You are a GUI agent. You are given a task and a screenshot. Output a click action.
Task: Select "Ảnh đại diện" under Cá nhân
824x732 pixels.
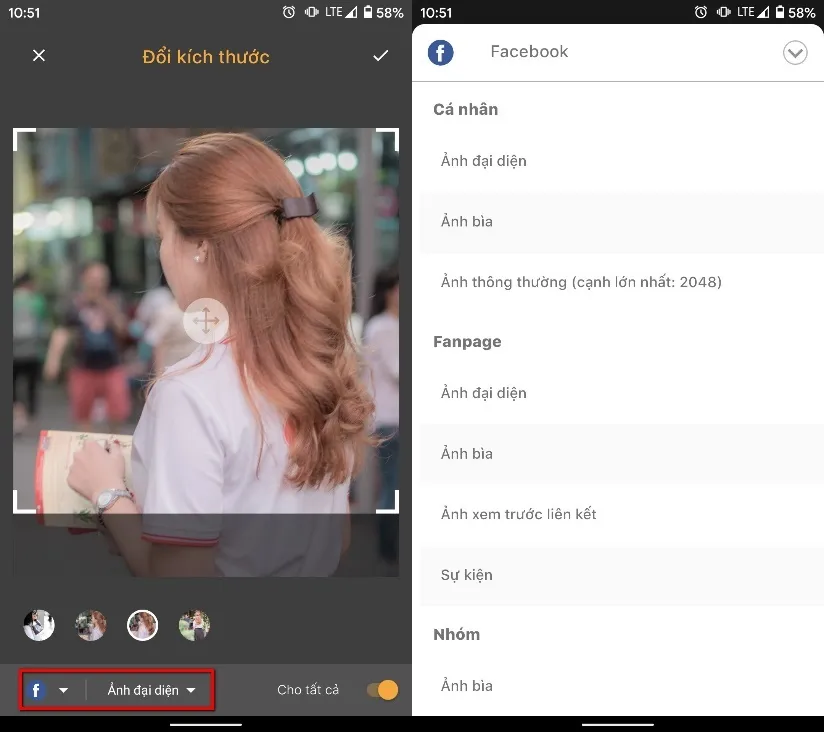click(484, 160)
